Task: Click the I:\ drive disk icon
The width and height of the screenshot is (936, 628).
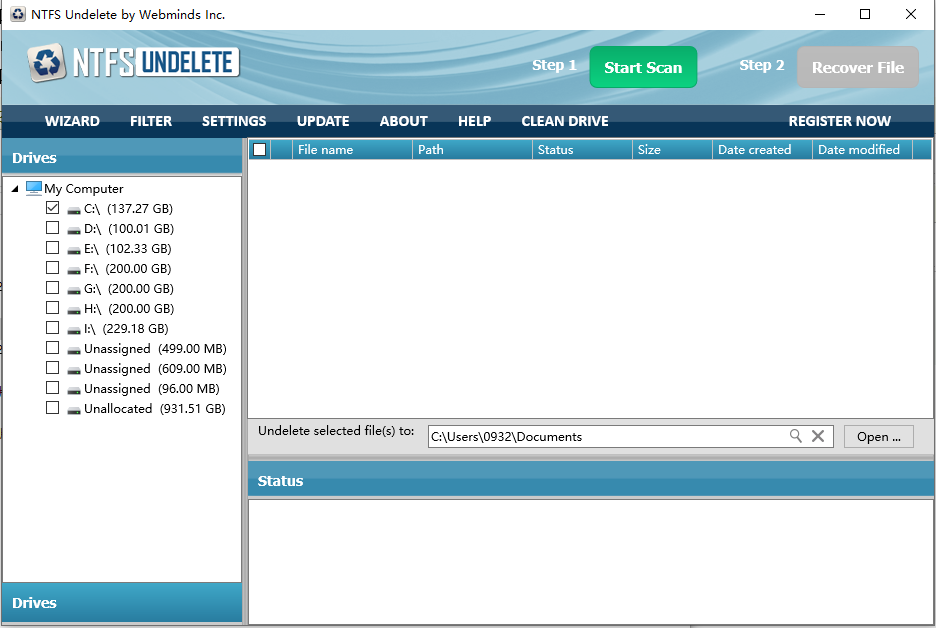Action: [74, 329]
